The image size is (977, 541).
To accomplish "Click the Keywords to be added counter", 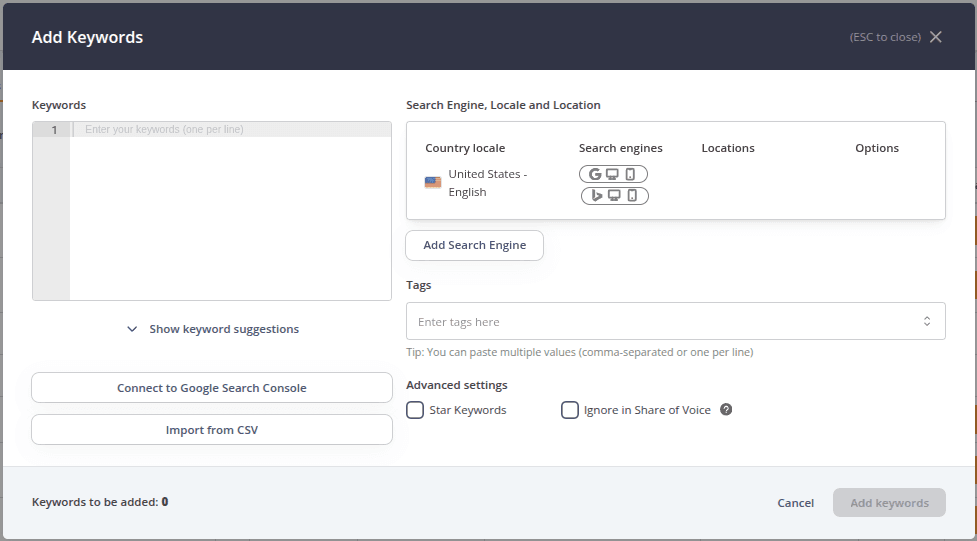I will tap(100, 502).
